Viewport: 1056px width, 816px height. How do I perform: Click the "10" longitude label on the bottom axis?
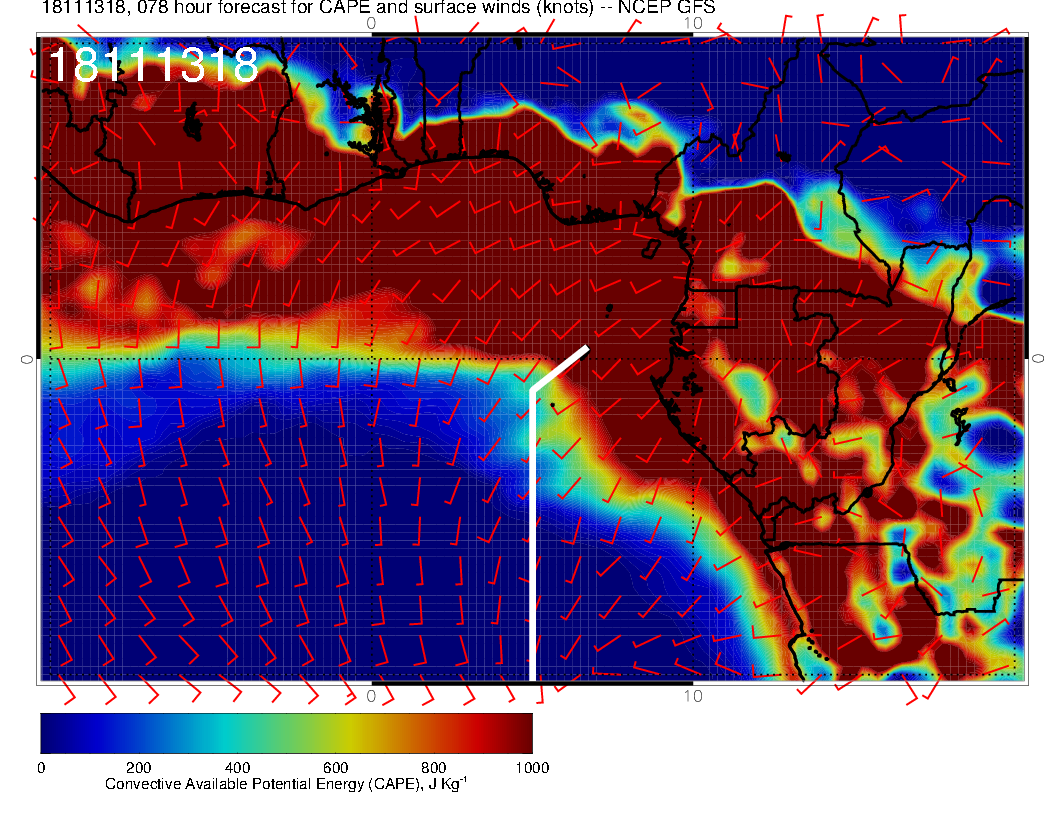[x=691, y=695]
